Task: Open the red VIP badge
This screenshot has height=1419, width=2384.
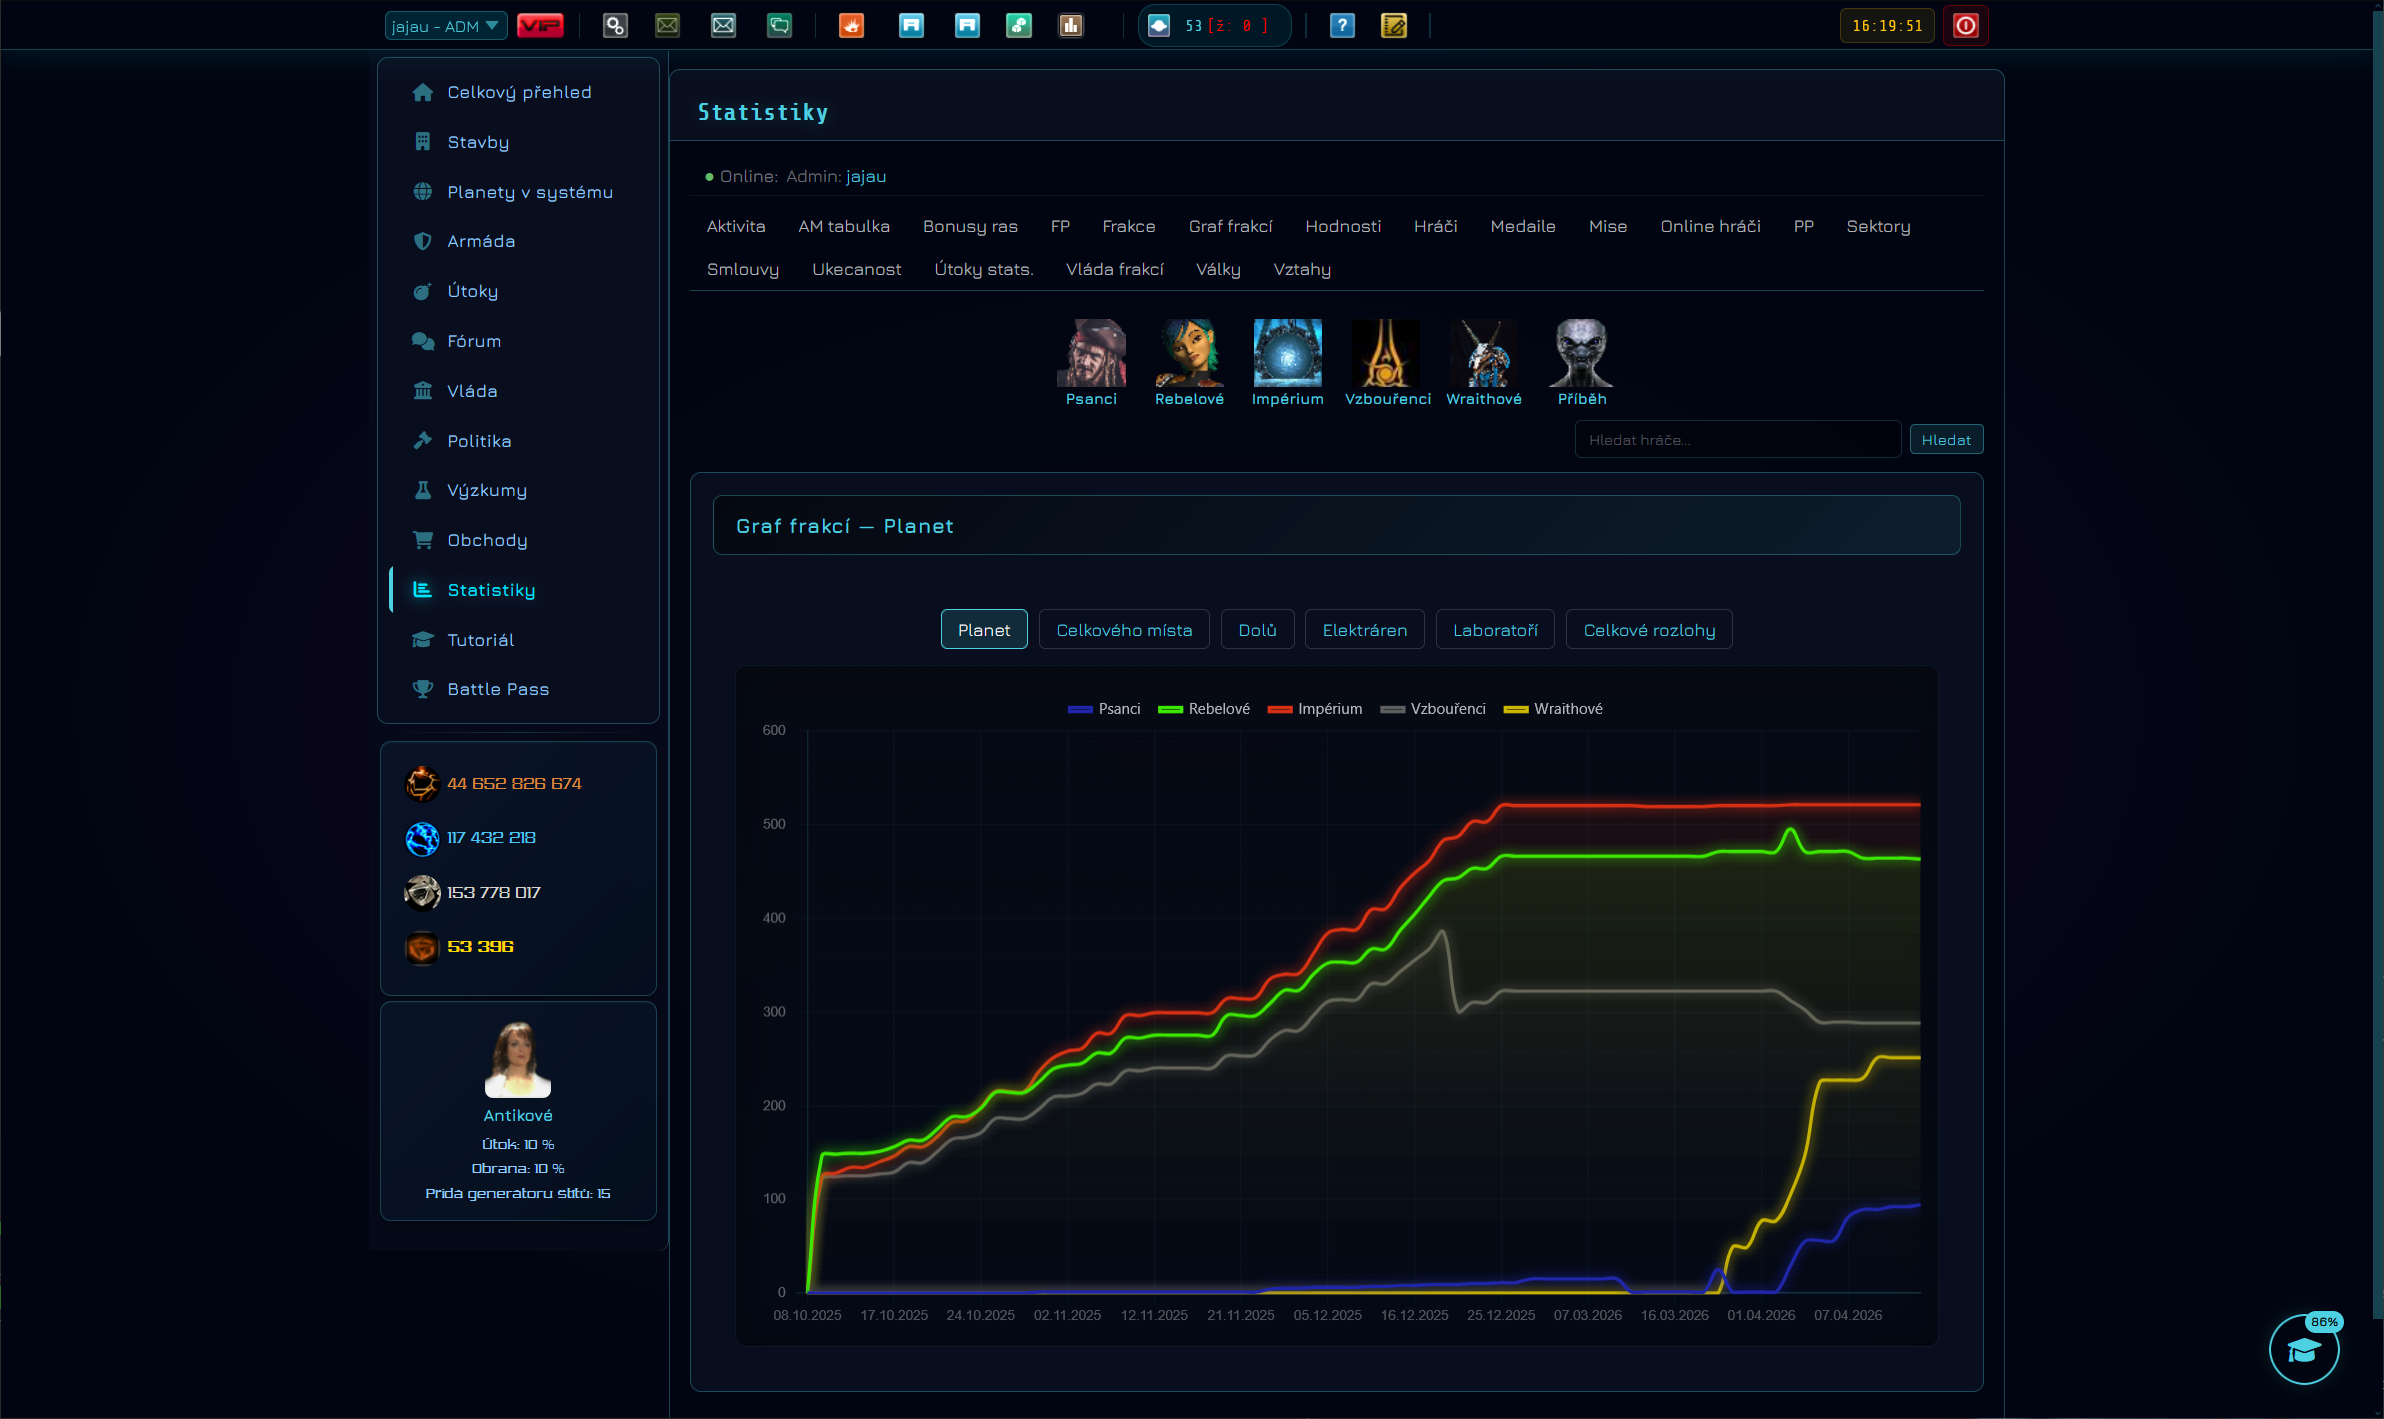Action: [x=540, y=26]
